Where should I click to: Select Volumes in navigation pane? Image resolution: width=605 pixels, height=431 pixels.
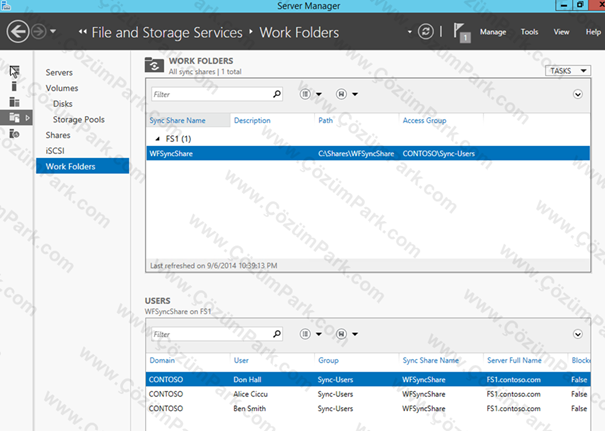tap(62, 88)
